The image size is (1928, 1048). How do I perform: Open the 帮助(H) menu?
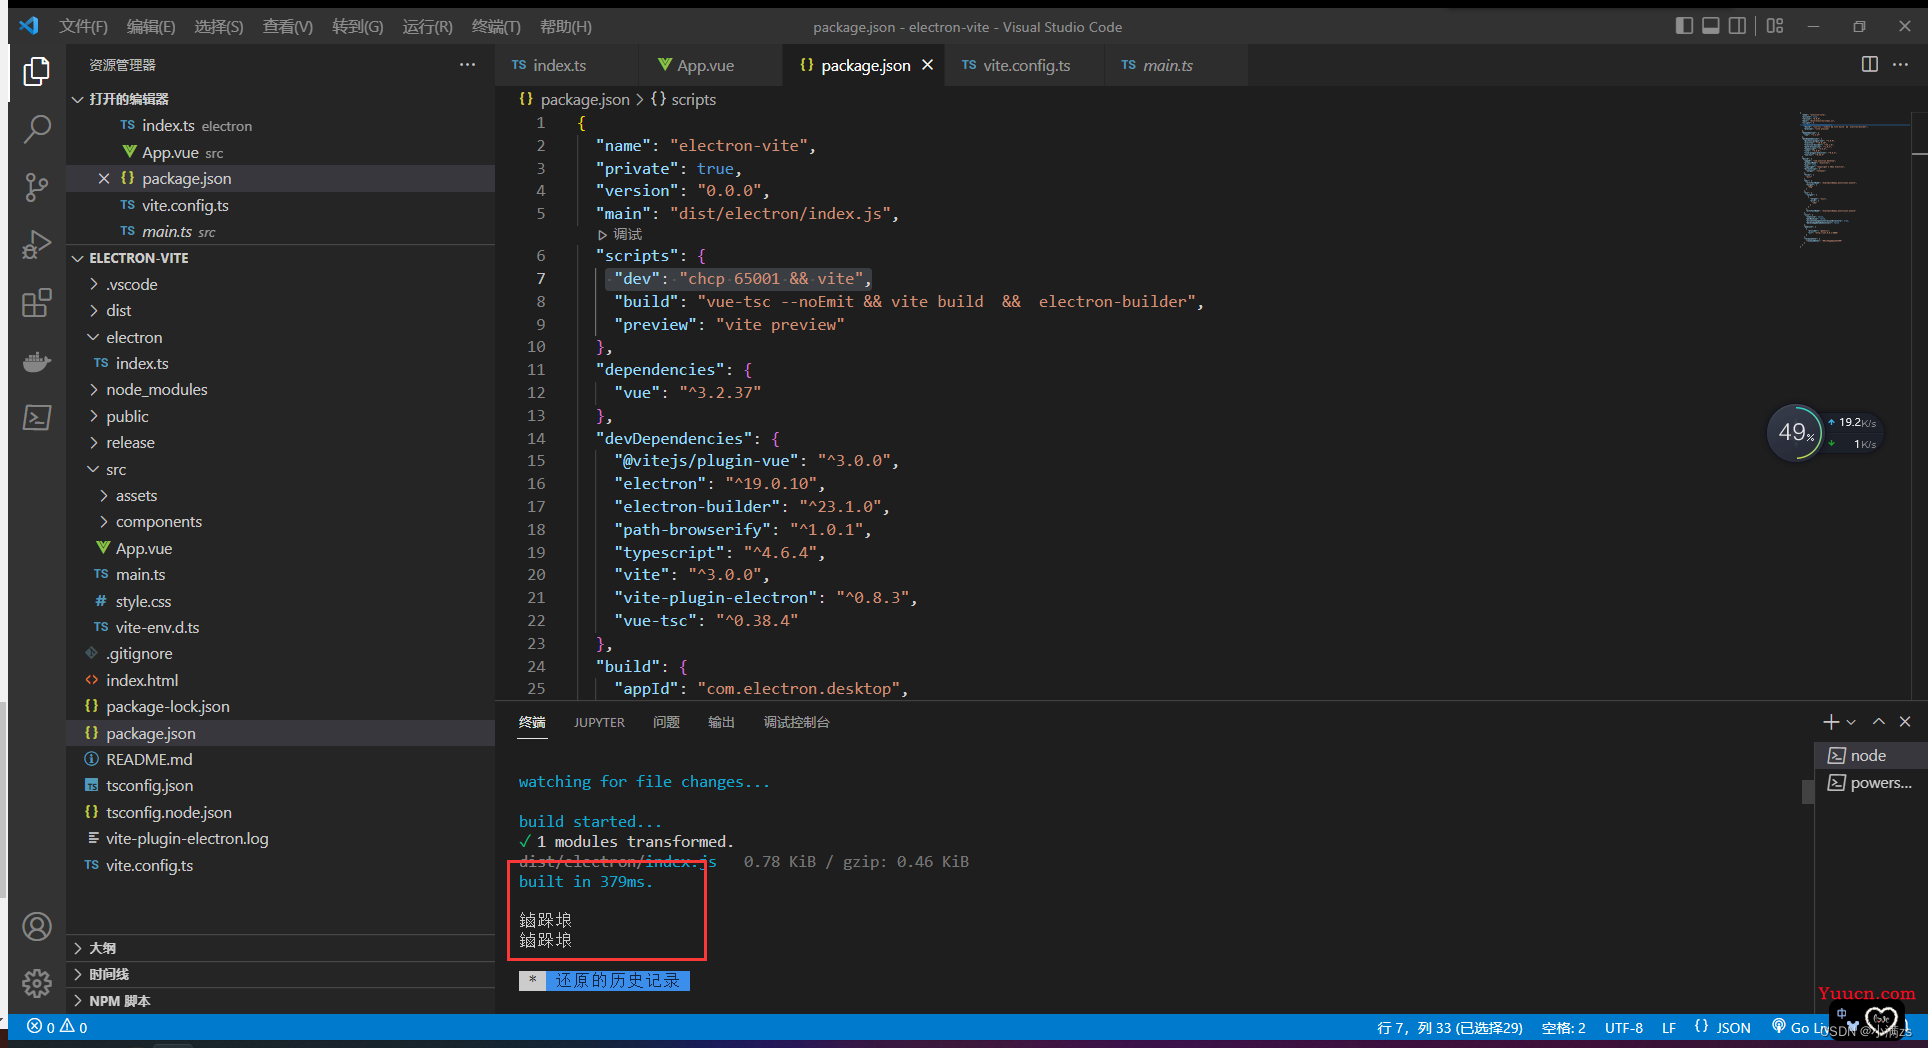click(566, 27)
